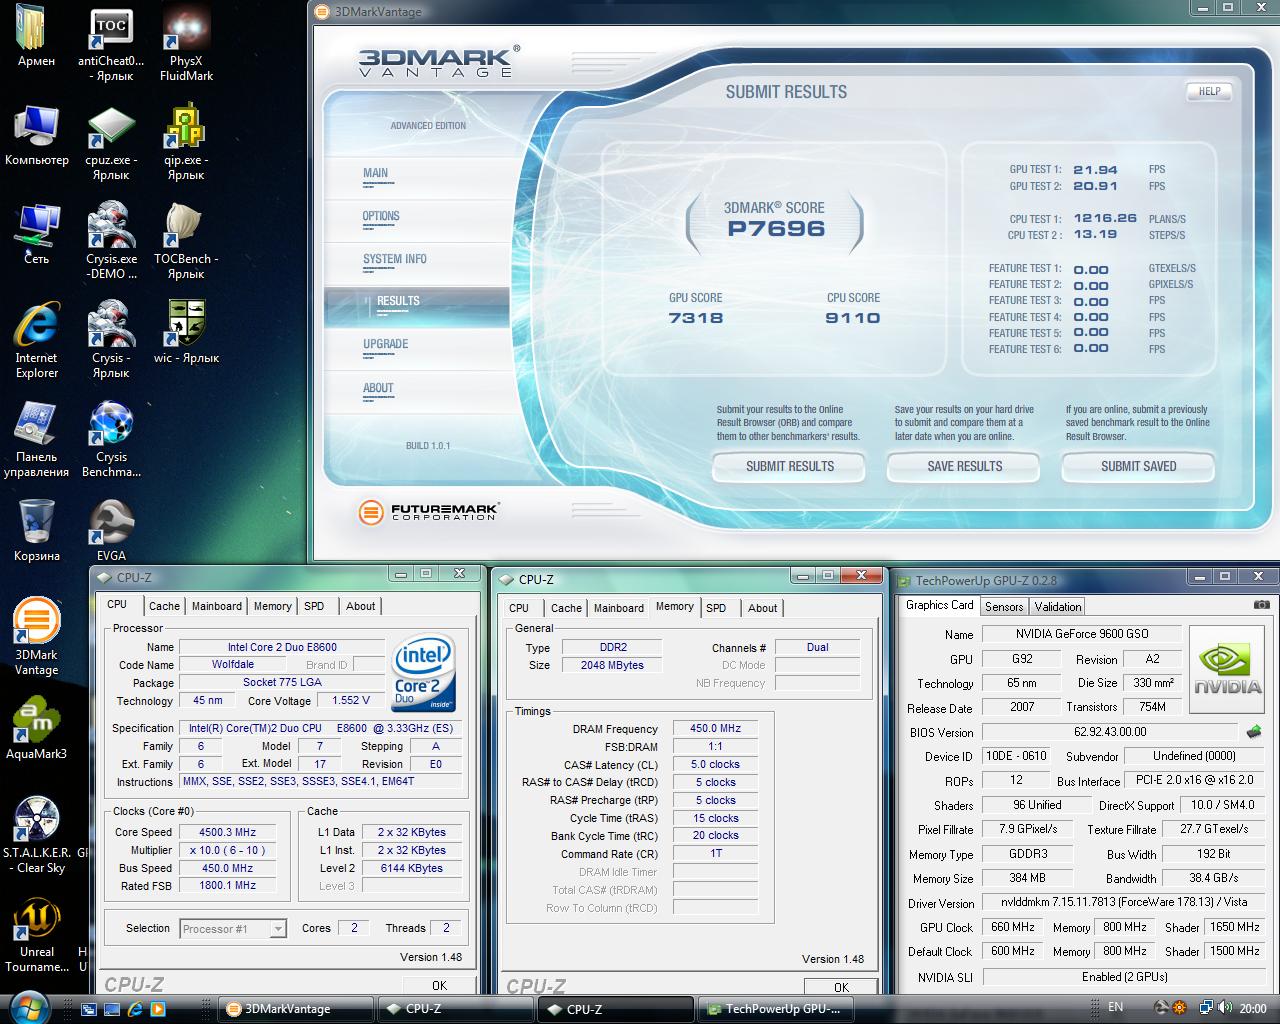The height and width of the screenshot is (1024, 1280).
Task: Click Internet Explorer quick launch icon
Action: pyautogui.click(x=134, y=1009)
